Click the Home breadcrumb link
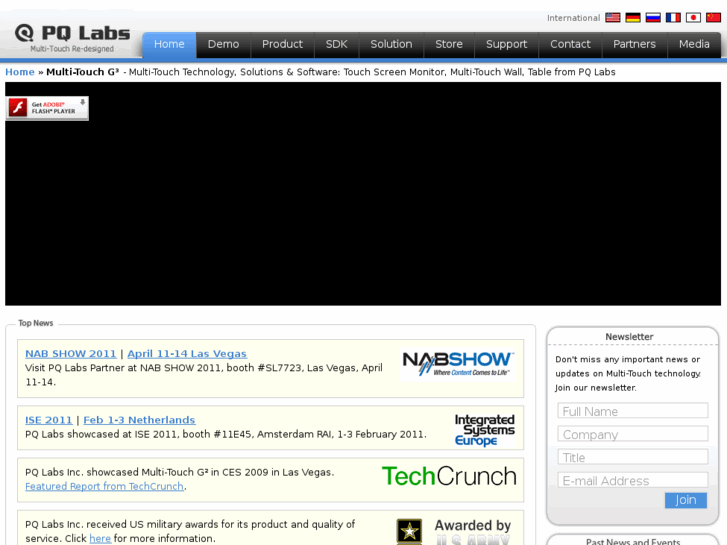 click(20, 72)
